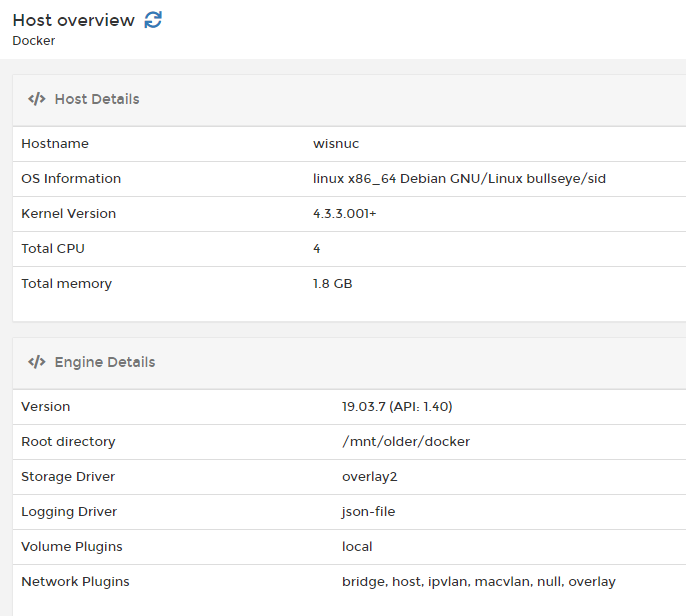The width and height of the screenshot is (686, 616).
Task: Click the code icon in Engine Details header
Action: [x=37, y=362]
